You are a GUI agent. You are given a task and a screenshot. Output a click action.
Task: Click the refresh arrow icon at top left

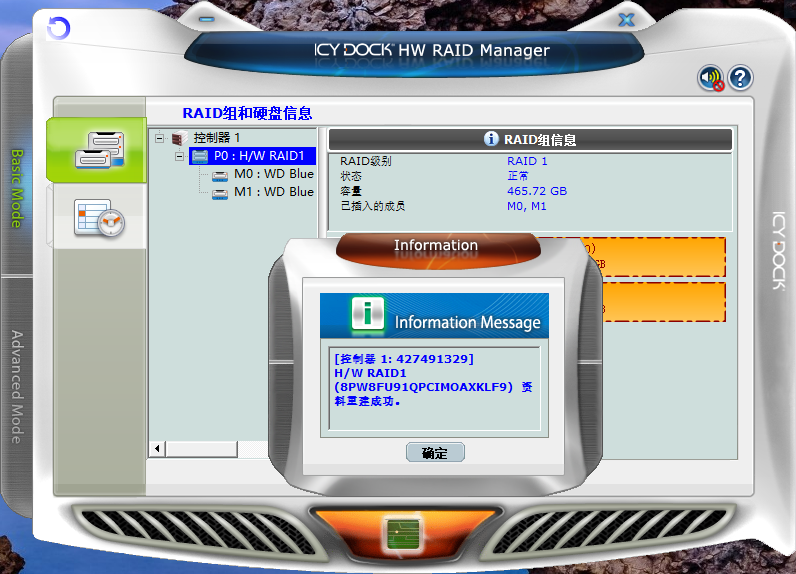click(58, 28)
